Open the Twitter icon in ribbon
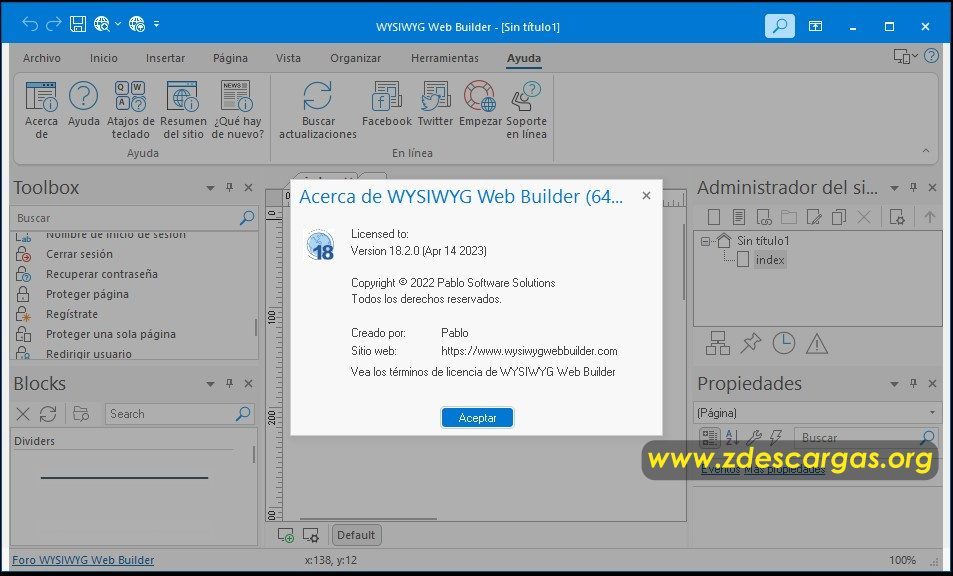The height and width of the screenshot is (576, 953). point(435,97)
